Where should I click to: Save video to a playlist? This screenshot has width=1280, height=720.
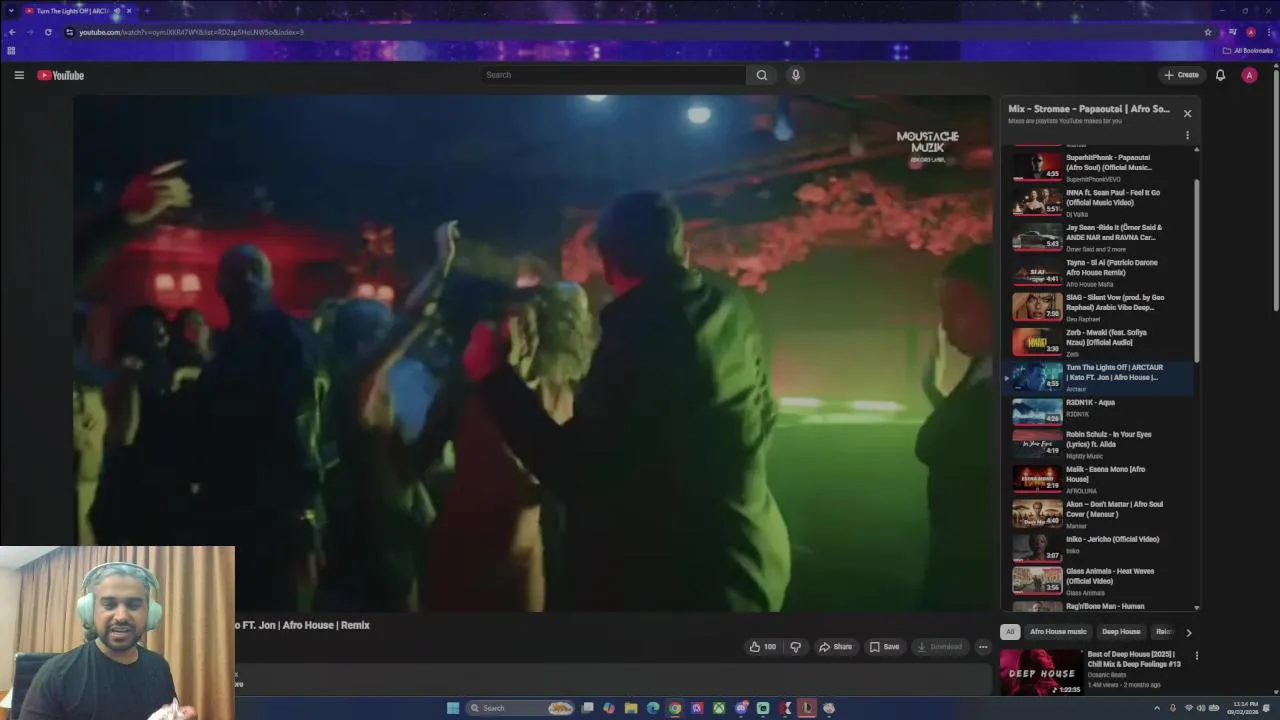(x=884, y=647)
